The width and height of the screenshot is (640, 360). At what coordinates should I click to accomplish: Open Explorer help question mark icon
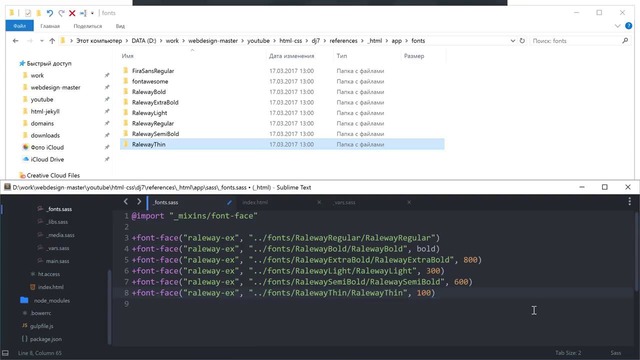click(629, 26)
